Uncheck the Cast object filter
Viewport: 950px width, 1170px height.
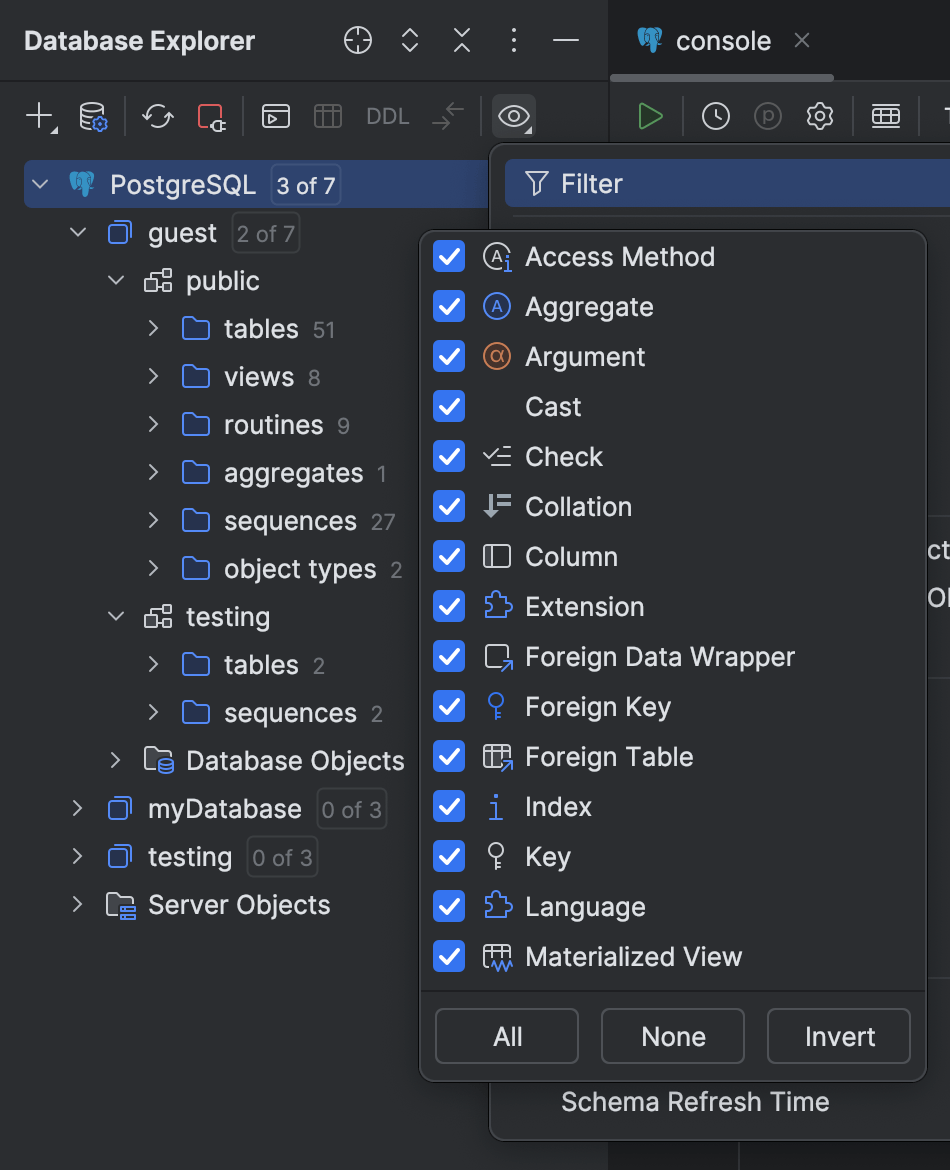click(449, 406)
